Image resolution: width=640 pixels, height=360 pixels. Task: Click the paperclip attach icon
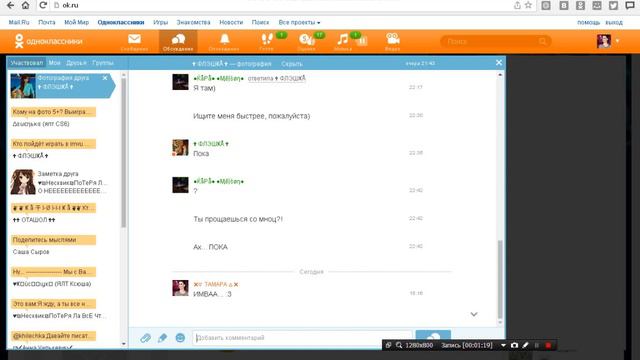click(145, 338)
